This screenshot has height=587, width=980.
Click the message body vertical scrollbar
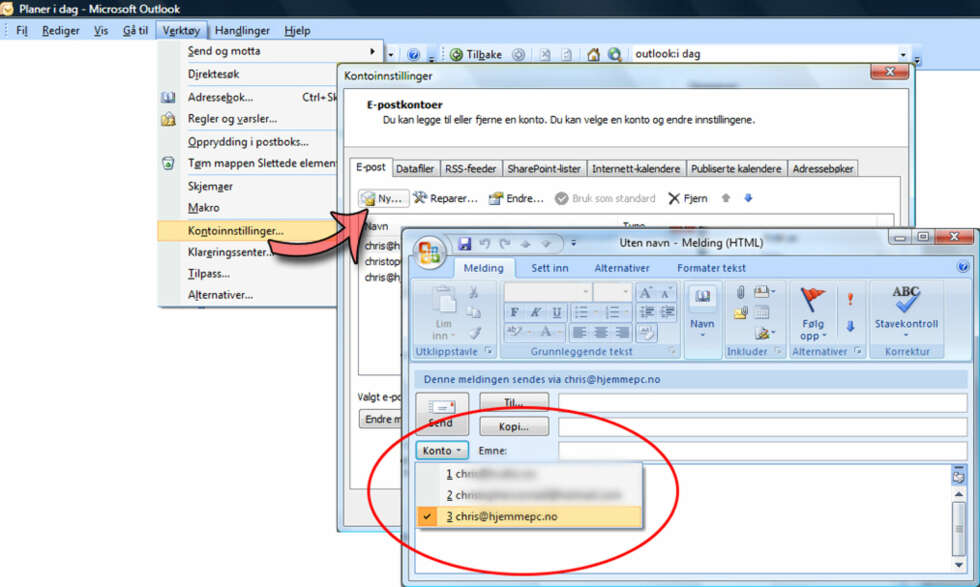coord(959,528)
